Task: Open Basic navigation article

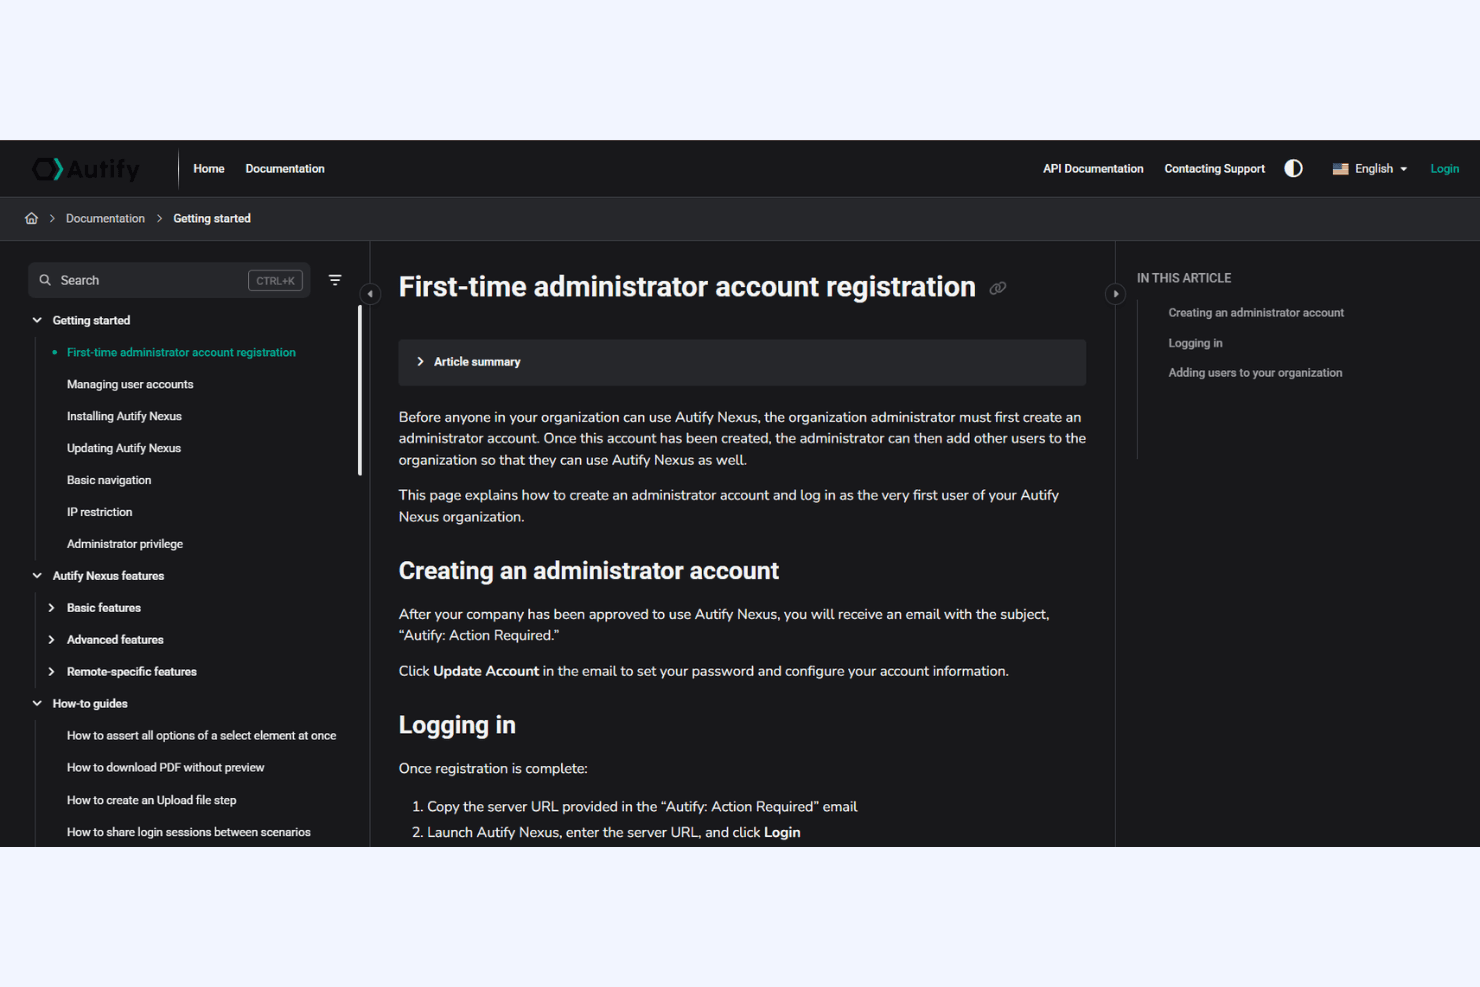Action: (109, 480)
